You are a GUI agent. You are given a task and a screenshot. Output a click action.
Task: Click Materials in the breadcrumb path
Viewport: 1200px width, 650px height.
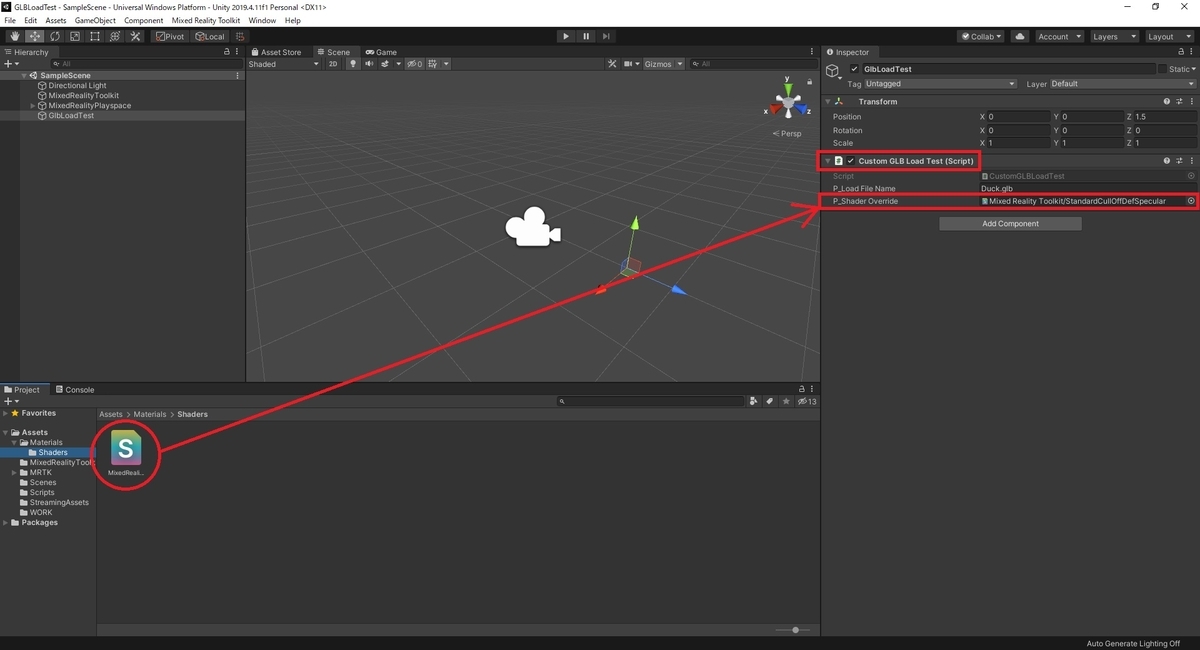tap(150, 414)
